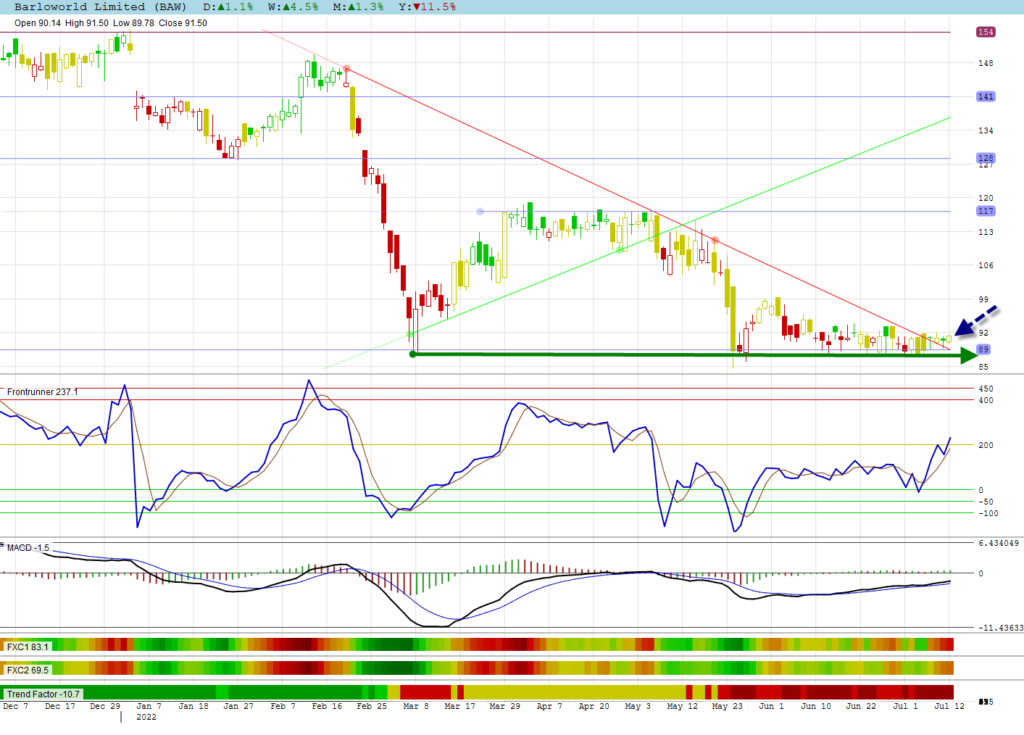1024x735 pixels.
Task: Click the 113 price axis value
Action: pos(985,232)
